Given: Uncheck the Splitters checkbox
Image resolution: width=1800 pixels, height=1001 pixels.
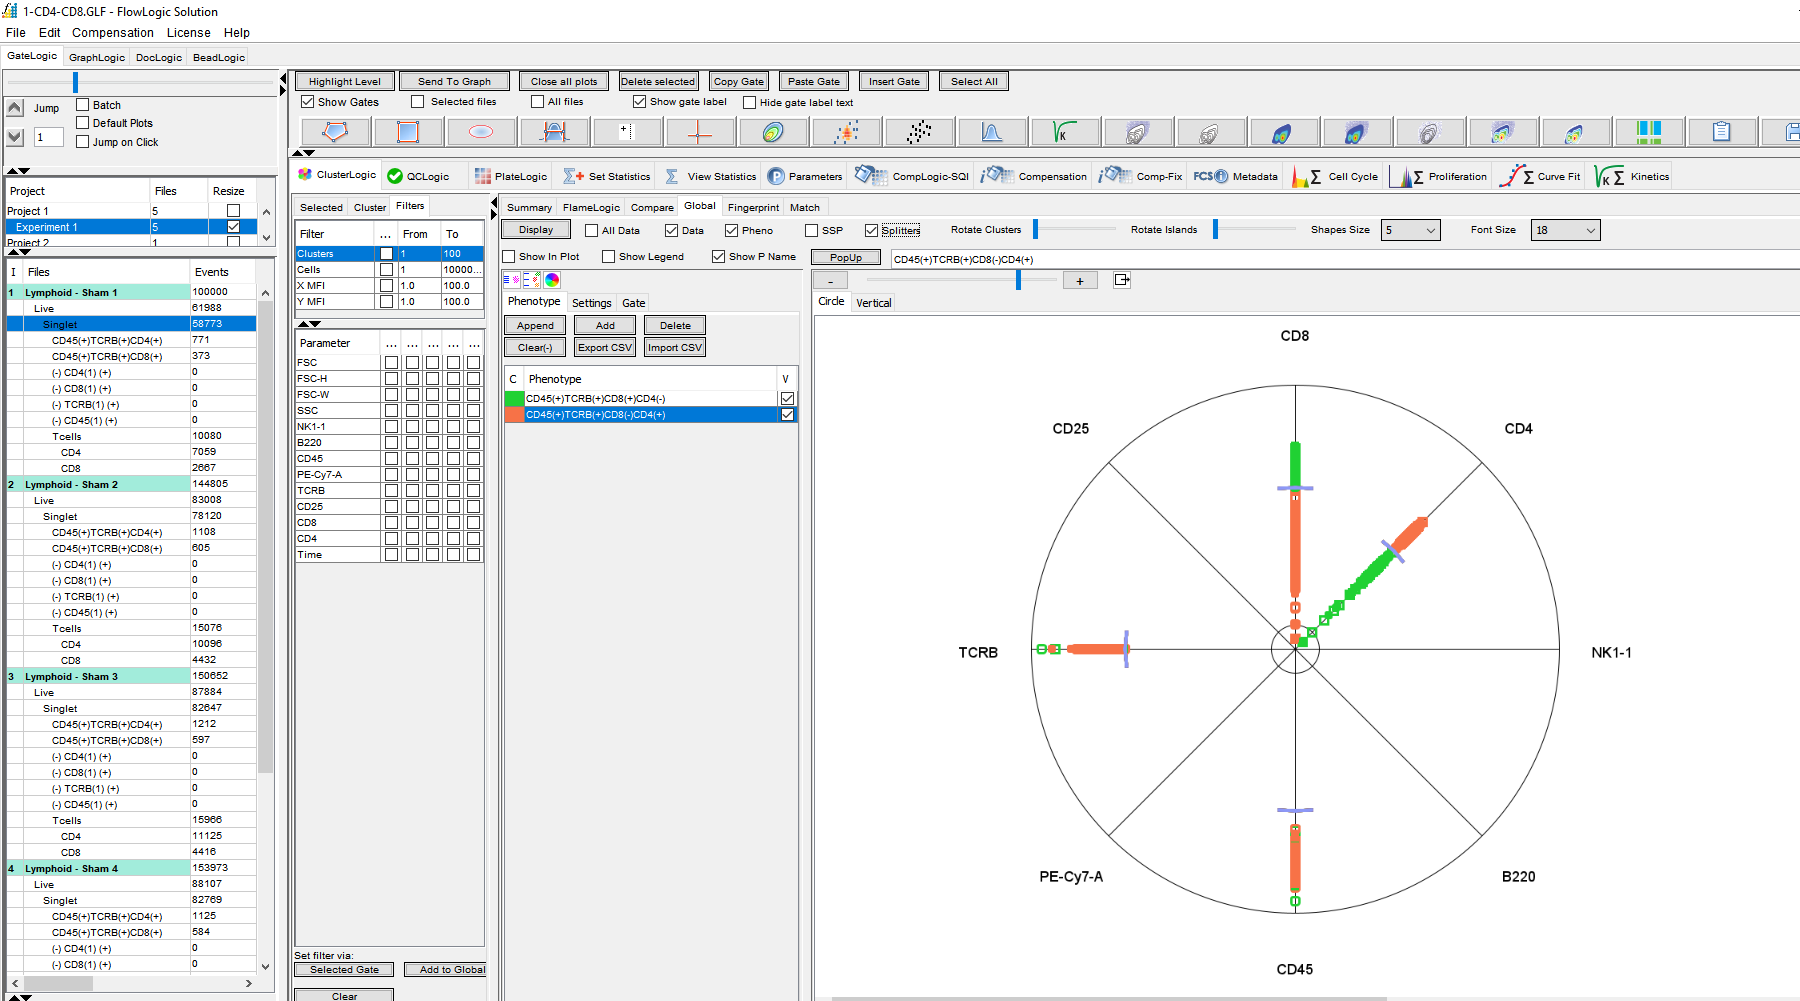Looking at the screenshot, I should (x=871, y=231).
